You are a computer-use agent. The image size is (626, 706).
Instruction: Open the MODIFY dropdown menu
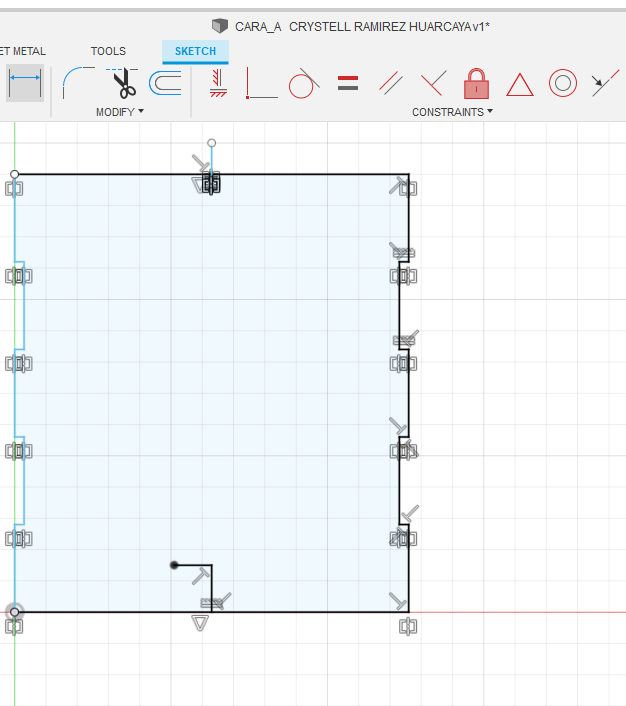click(120, 112)
